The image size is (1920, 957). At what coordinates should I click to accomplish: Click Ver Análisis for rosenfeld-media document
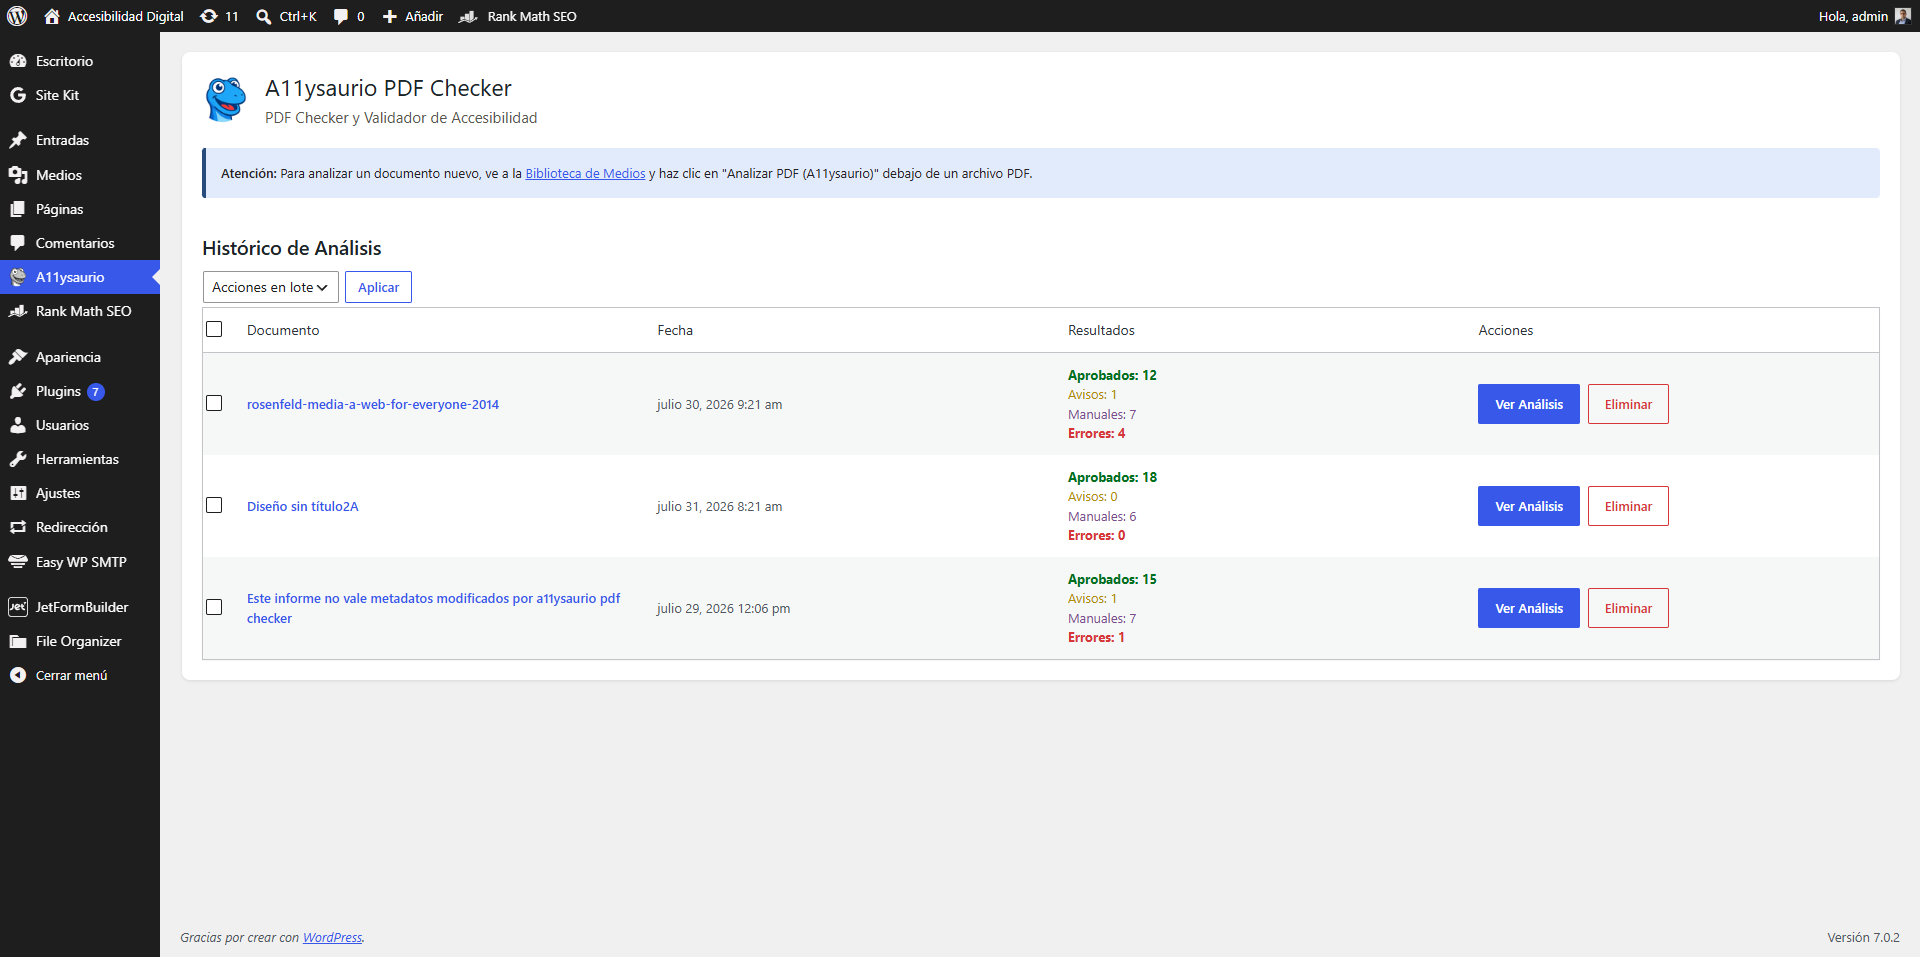[1529, 404]
